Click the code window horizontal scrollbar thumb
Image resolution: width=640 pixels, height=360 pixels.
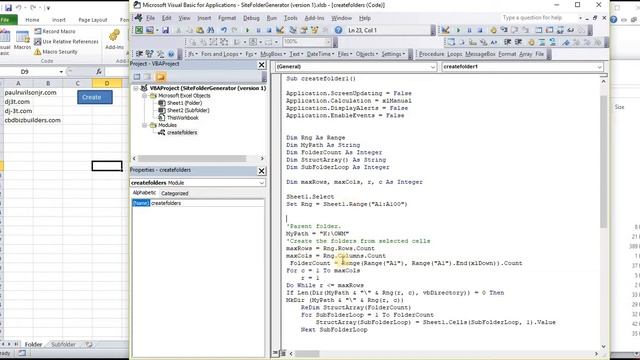tap(307, 353)
